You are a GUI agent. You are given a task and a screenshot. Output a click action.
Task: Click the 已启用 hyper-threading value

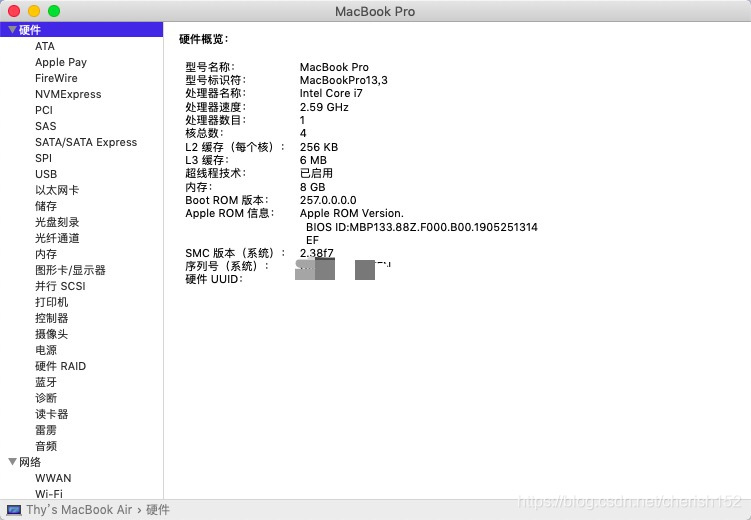click(316, 173)
